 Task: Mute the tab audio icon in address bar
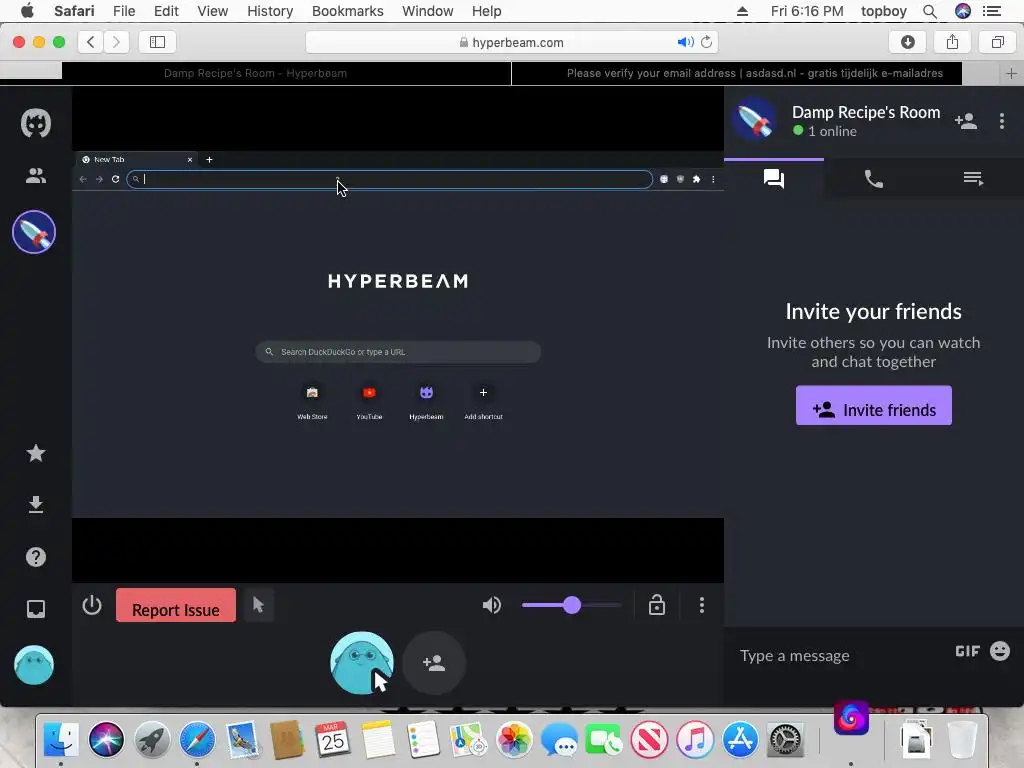pos(685,42)
